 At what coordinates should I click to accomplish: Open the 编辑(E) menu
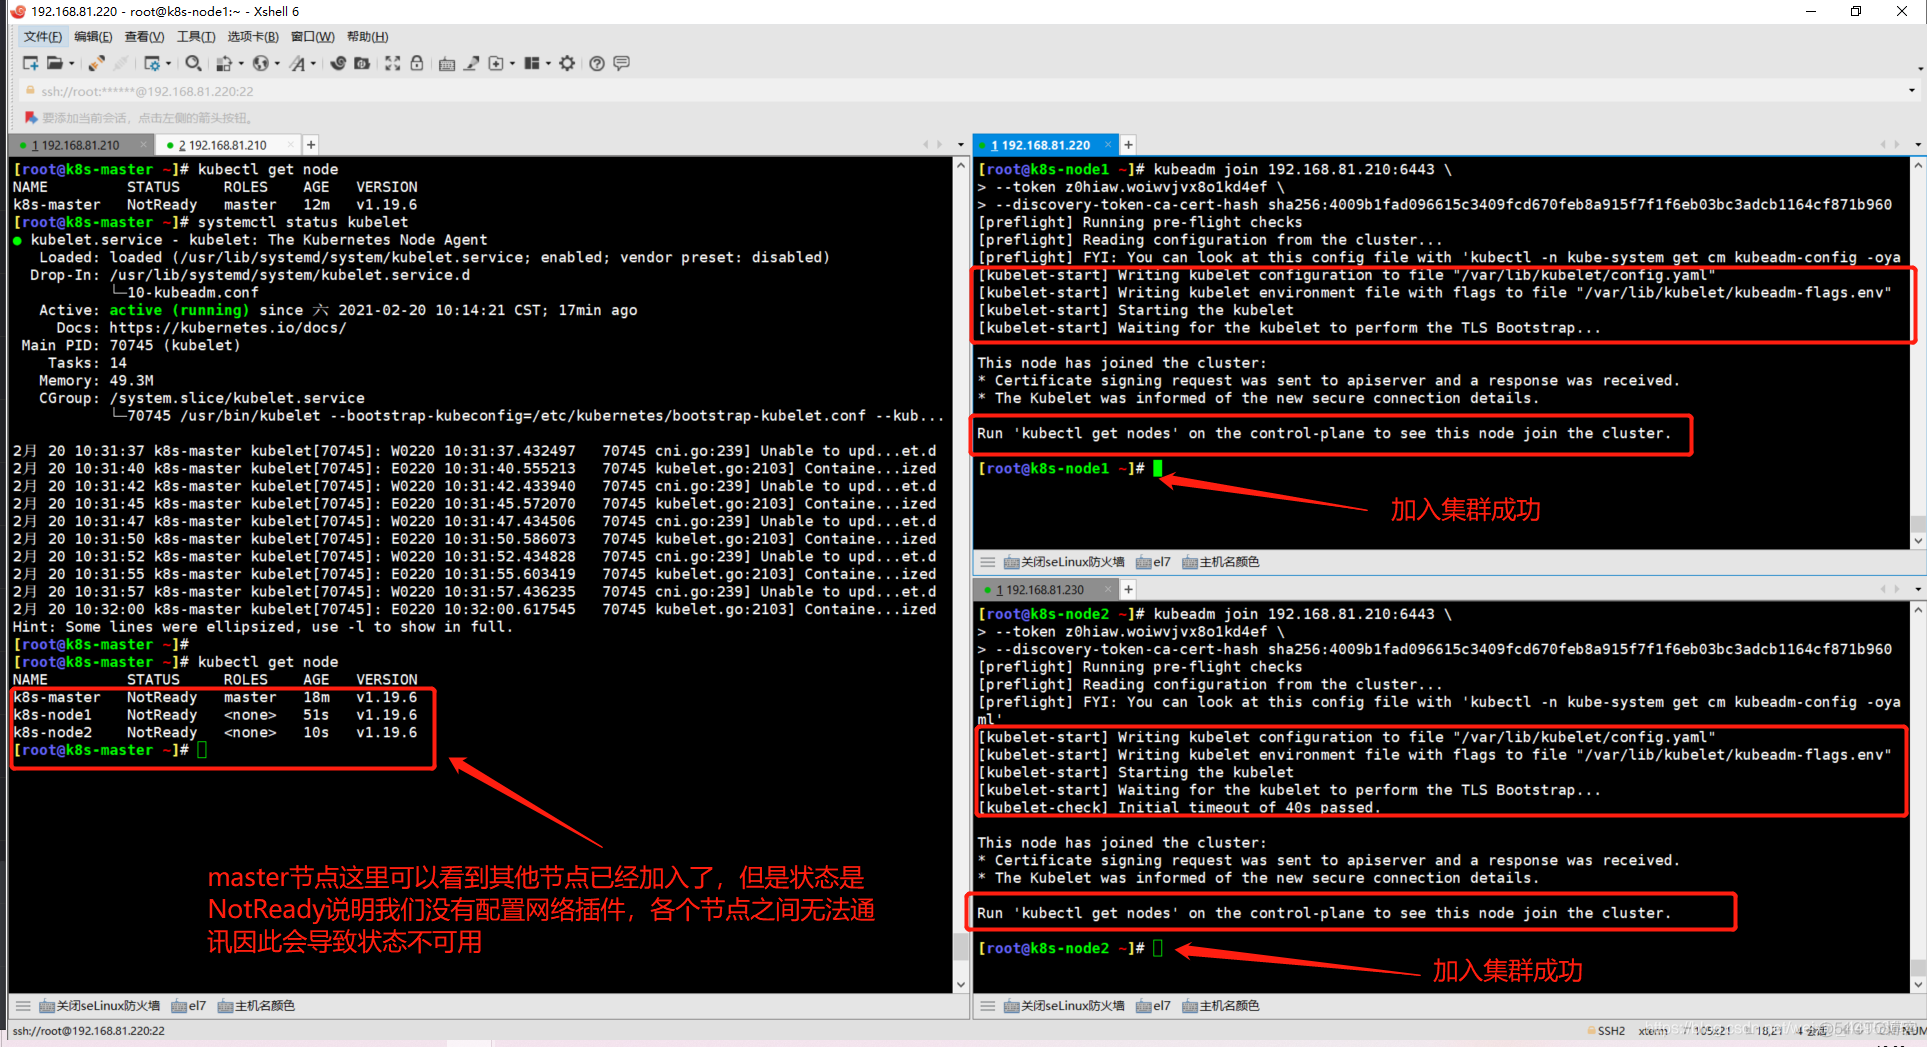click(93, 37)
